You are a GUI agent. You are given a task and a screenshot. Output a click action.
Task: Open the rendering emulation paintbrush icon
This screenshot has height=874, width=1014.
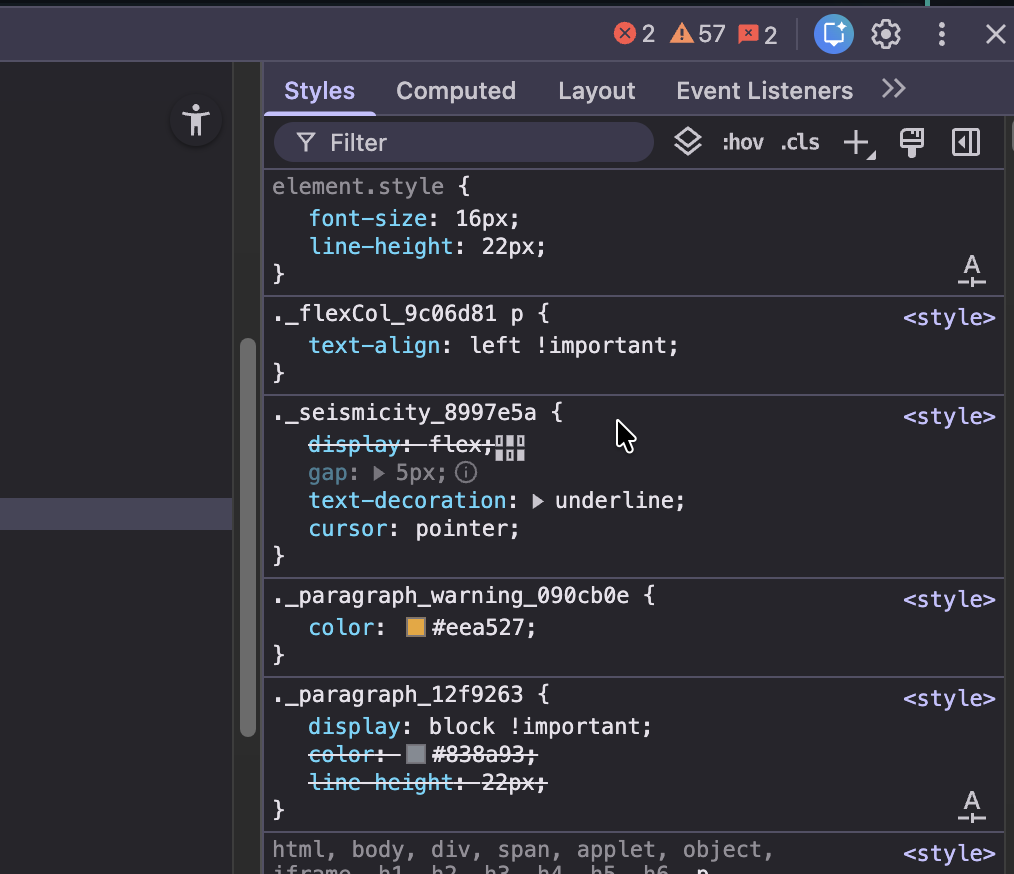(911, 142)
